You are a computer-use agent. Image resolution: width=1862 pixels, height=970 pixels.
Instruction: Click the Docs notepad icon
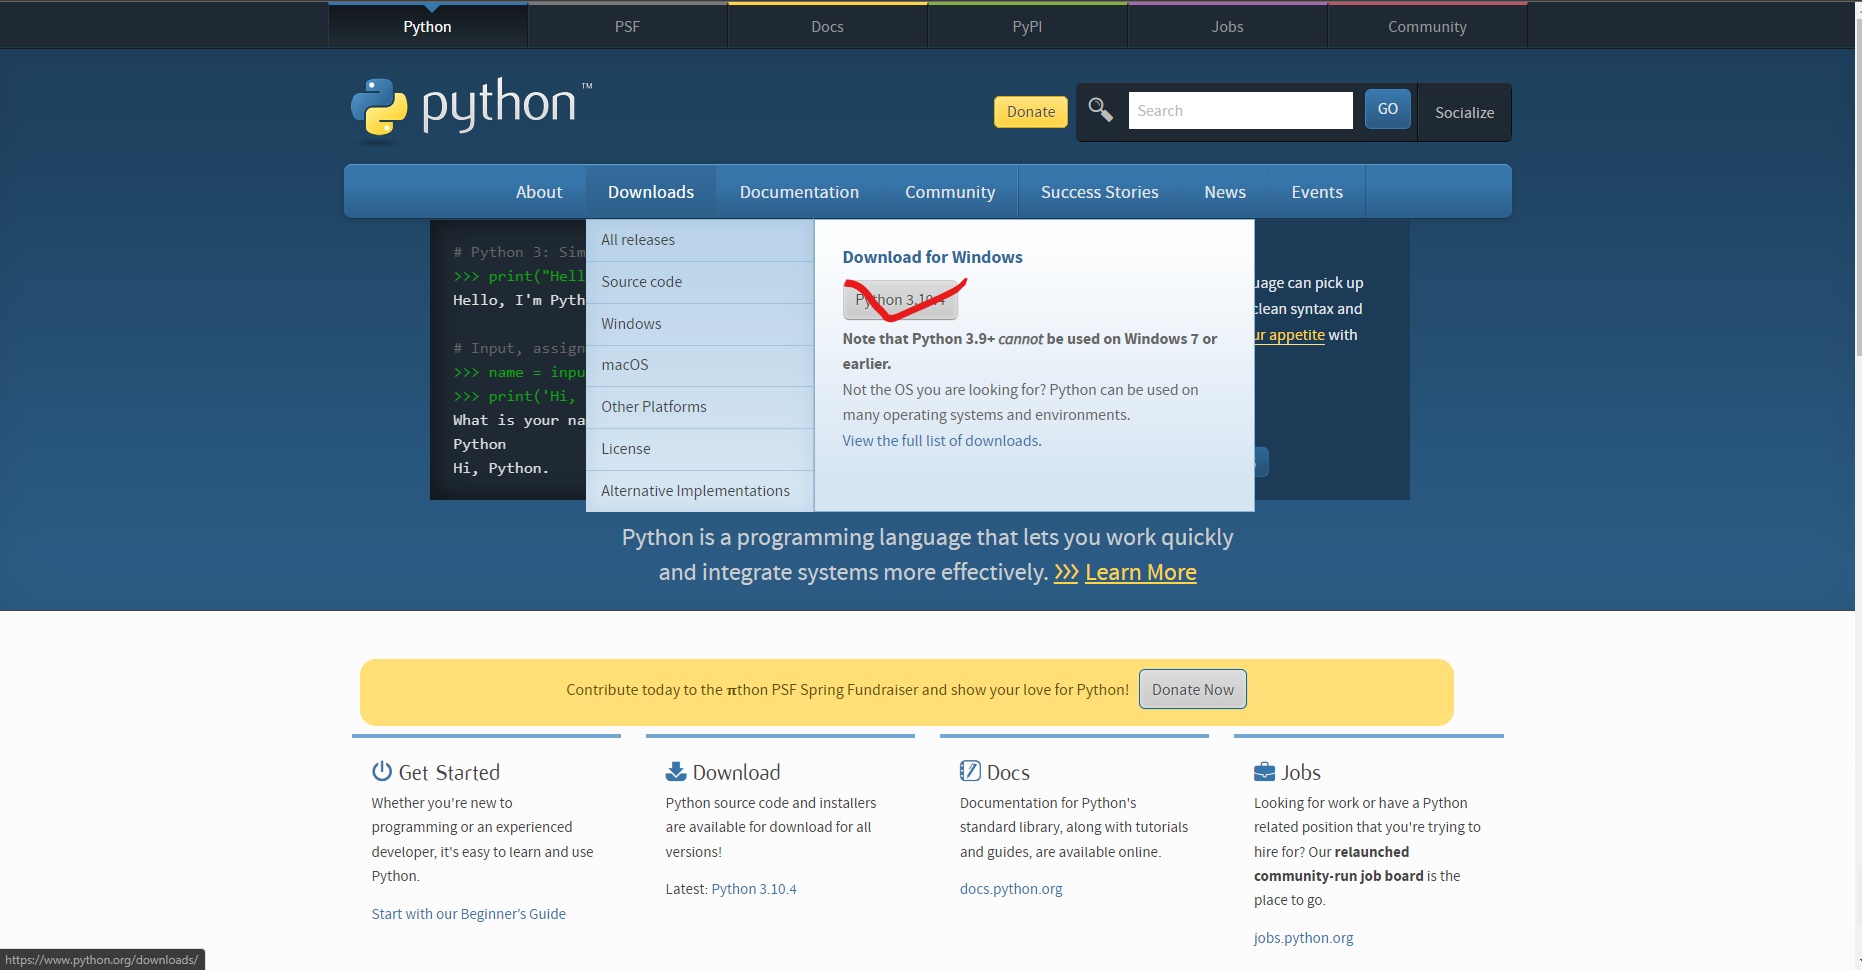(x=970, y=771)
